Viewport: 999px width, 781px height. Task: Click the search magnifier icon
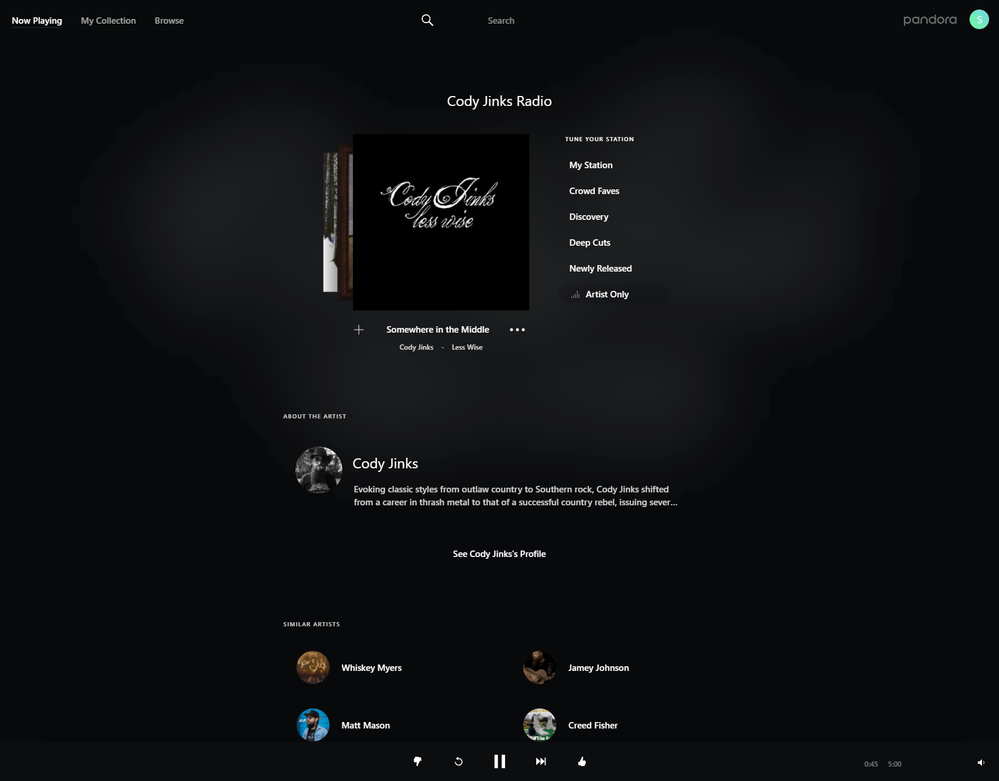(428, 20)
